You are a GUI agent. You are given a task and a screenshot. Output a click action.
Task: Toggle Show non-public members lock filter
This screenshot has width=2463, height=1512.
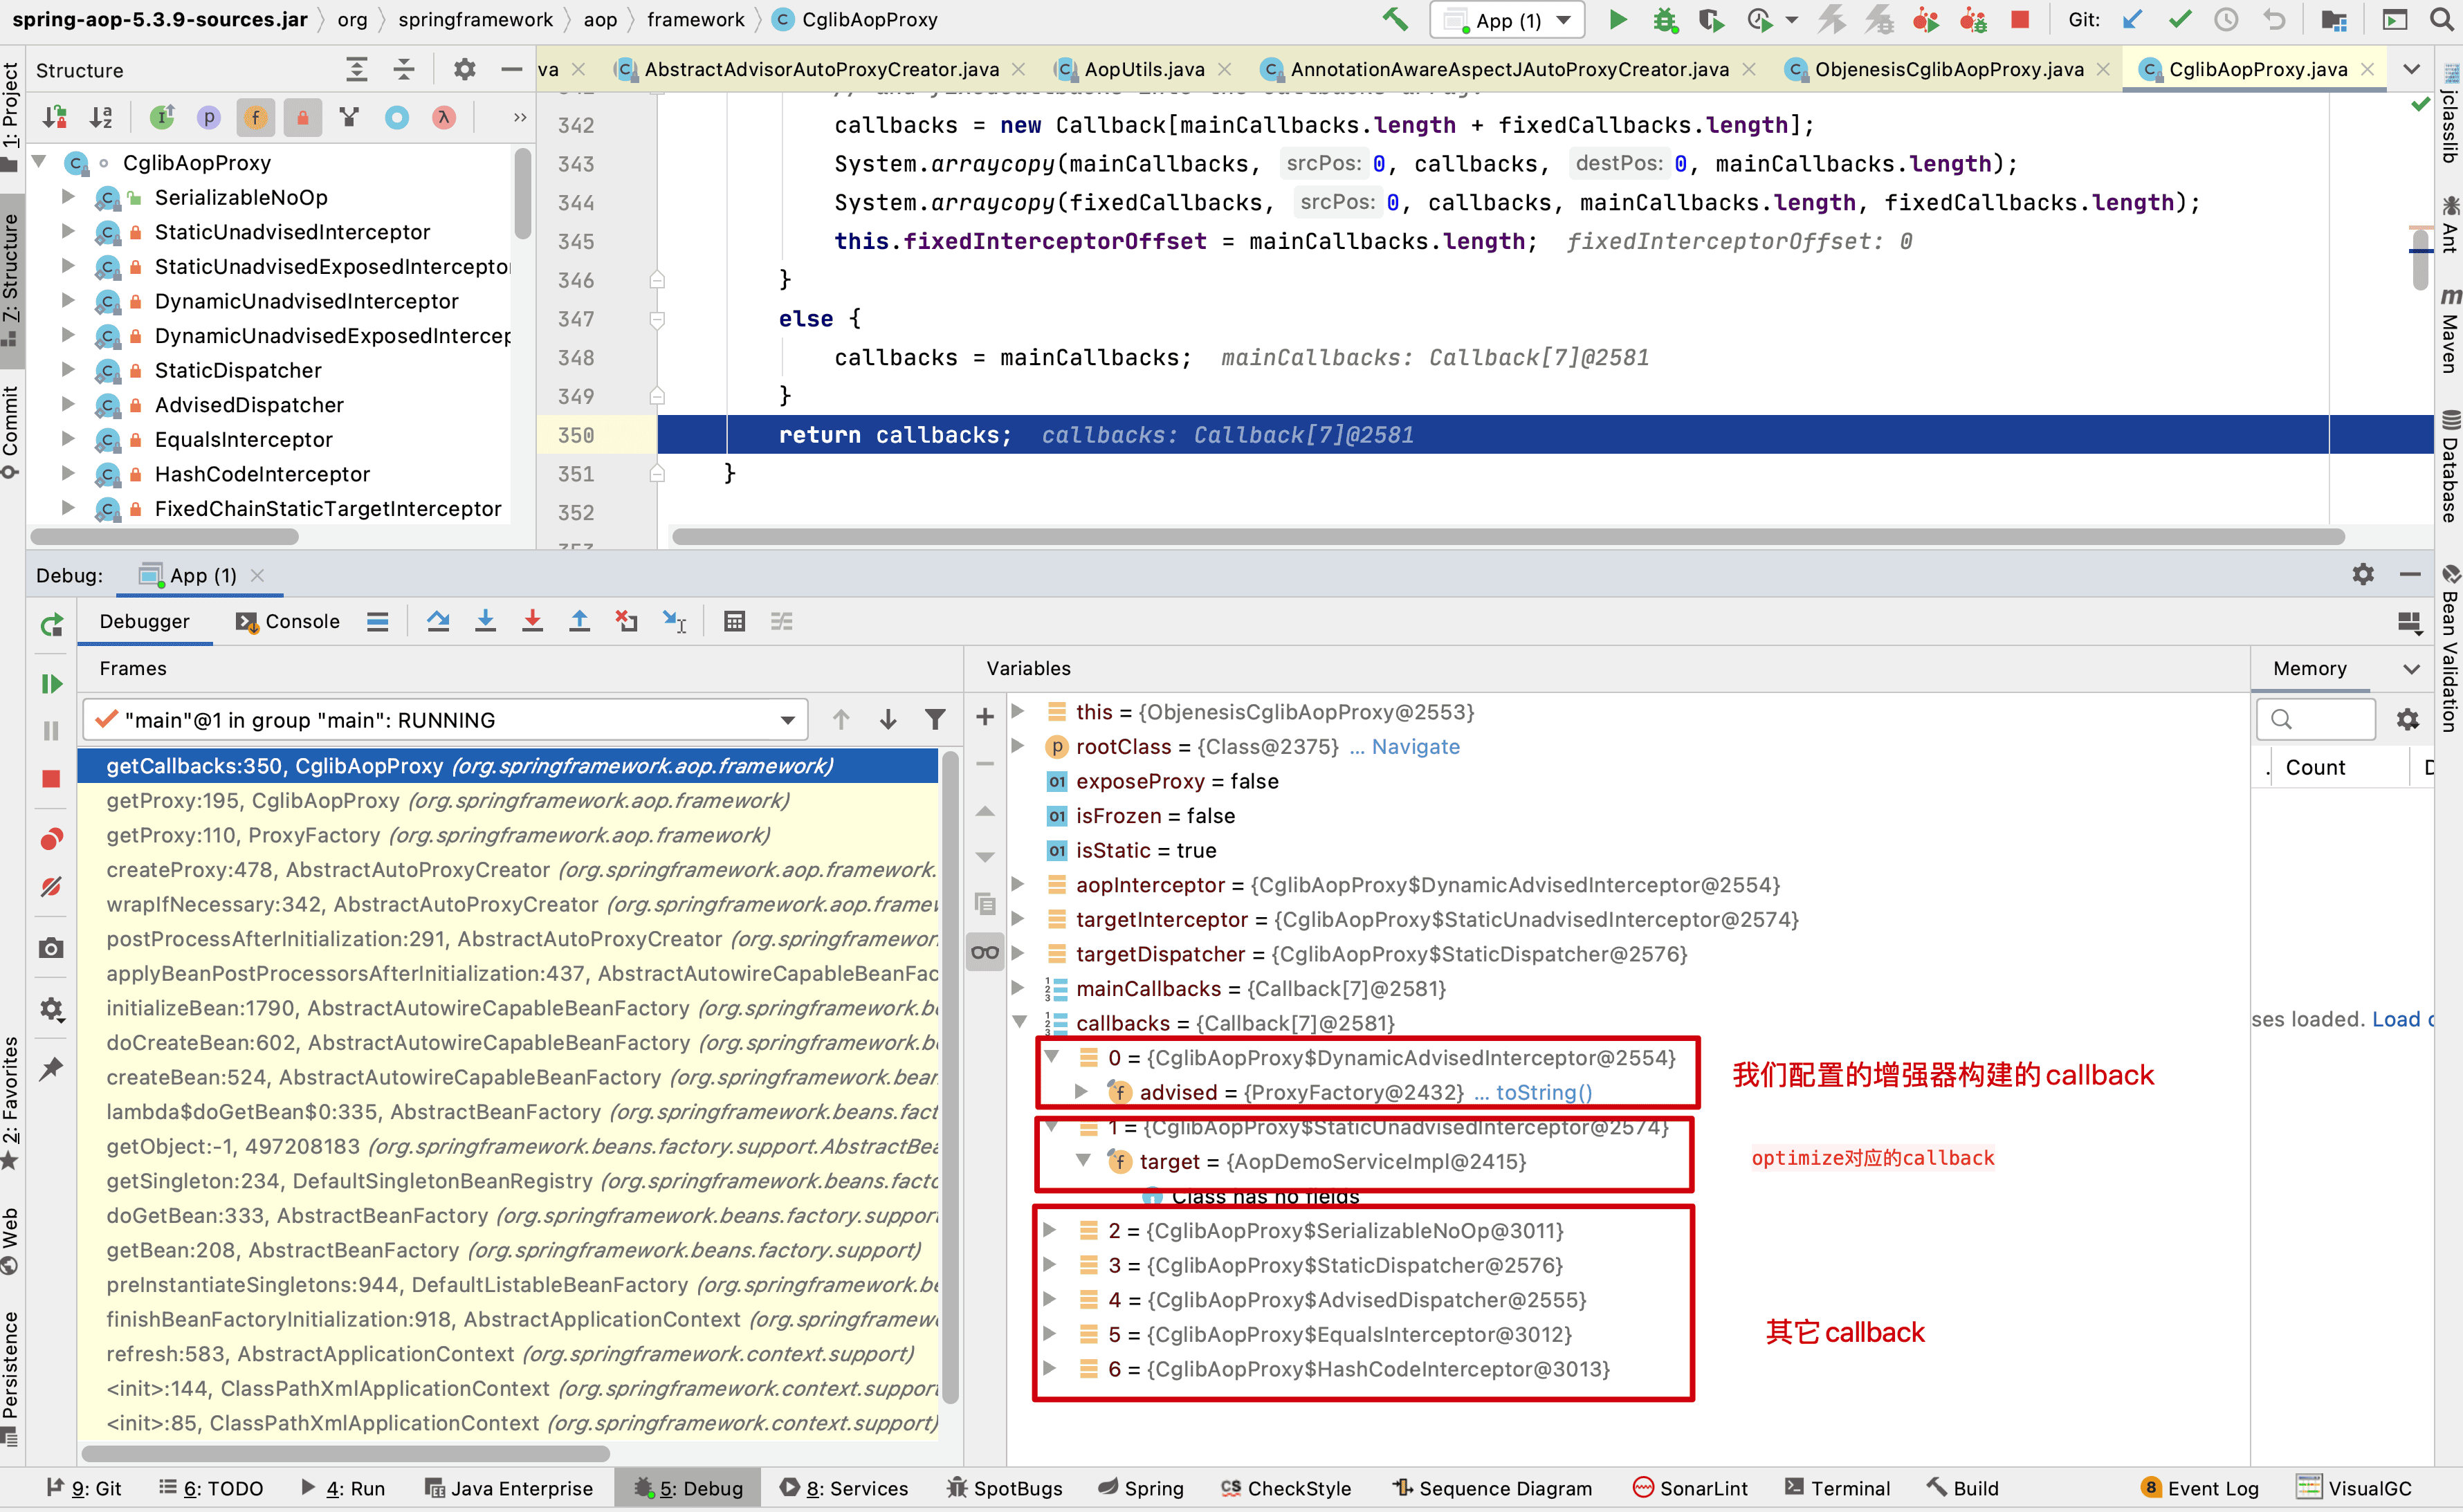[x=302, y=118]
